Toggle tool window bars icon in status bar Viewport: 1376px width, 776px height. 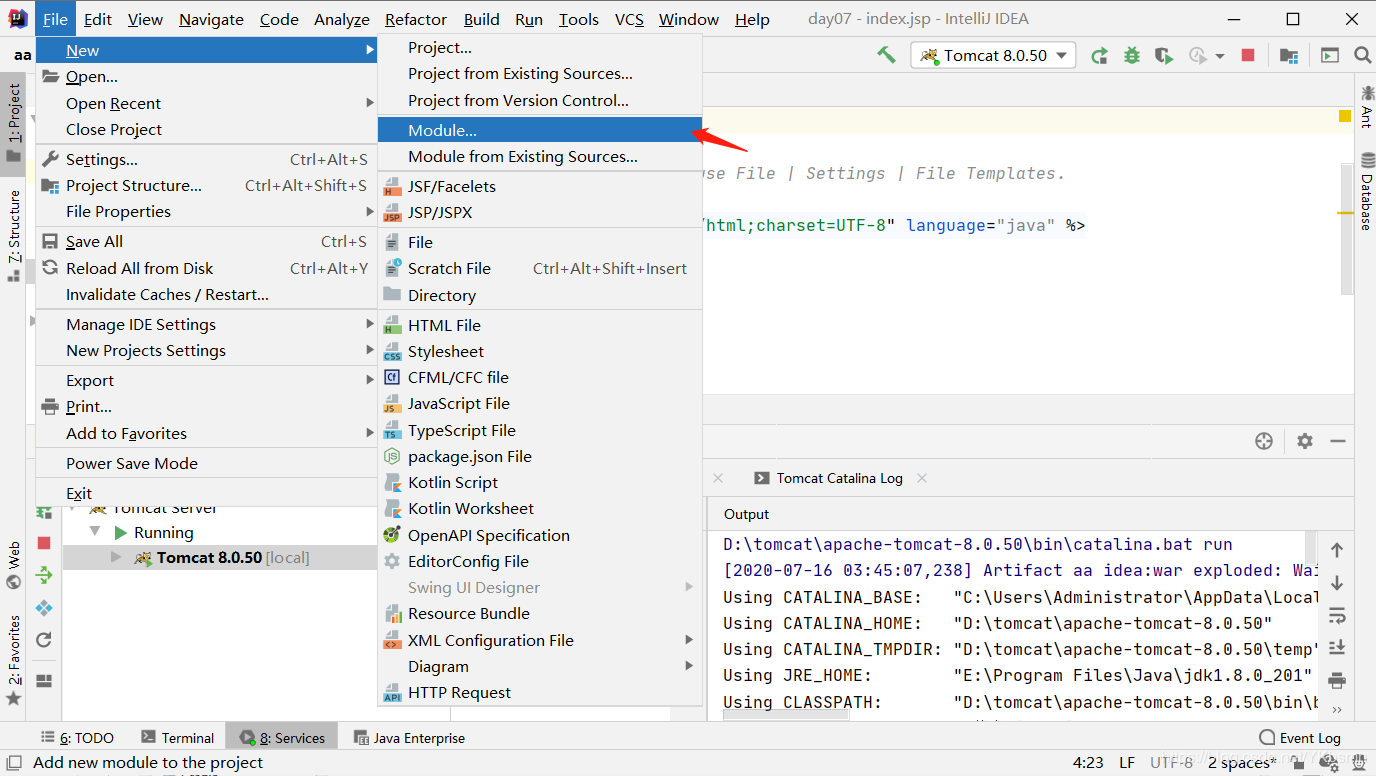click(x=14, y=763)
